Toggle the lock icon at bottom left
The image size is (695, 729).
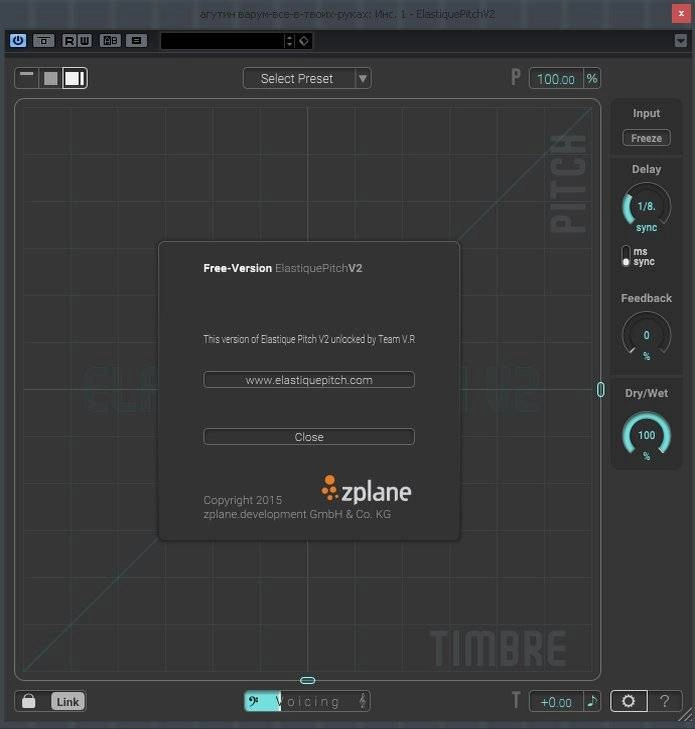[28, 701]
